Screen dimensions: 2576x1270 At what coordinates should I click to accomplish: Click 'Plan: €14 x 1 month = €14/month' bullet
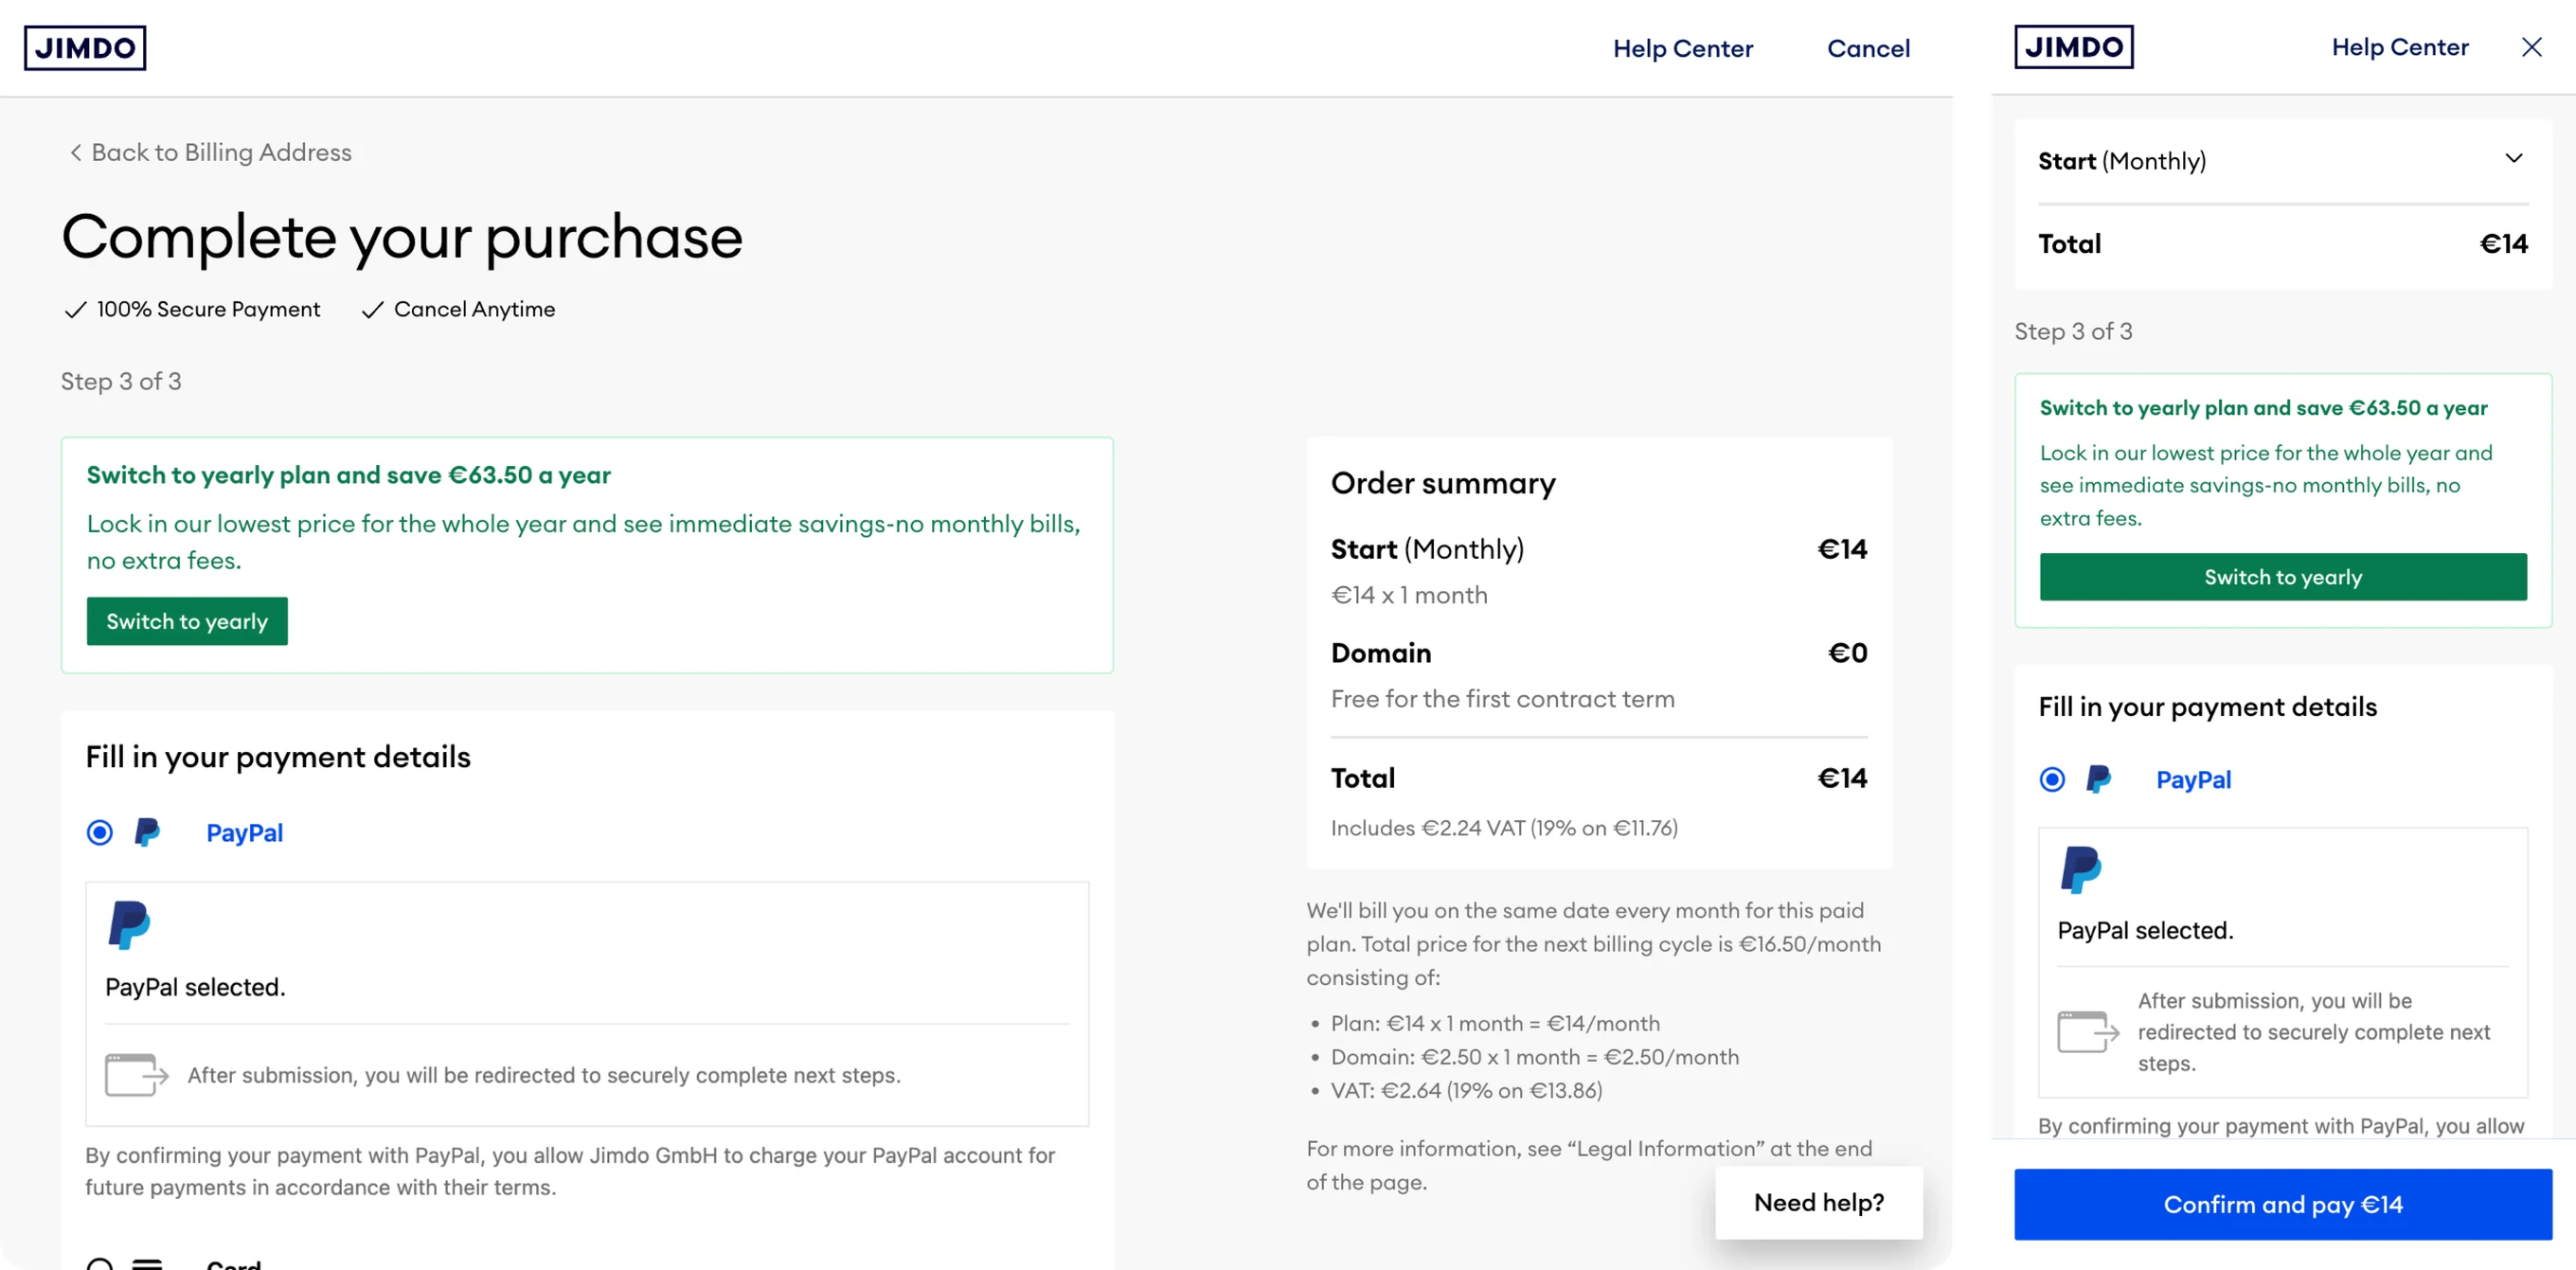click(1494, 1023)
